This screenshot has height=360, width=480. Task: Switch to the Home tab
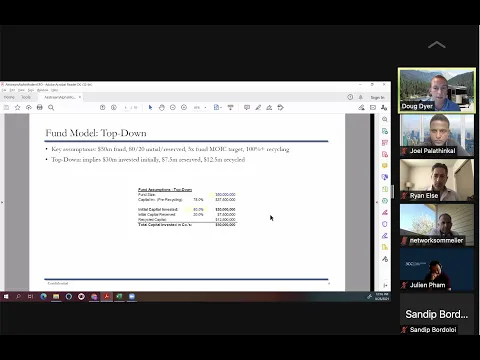9,97
